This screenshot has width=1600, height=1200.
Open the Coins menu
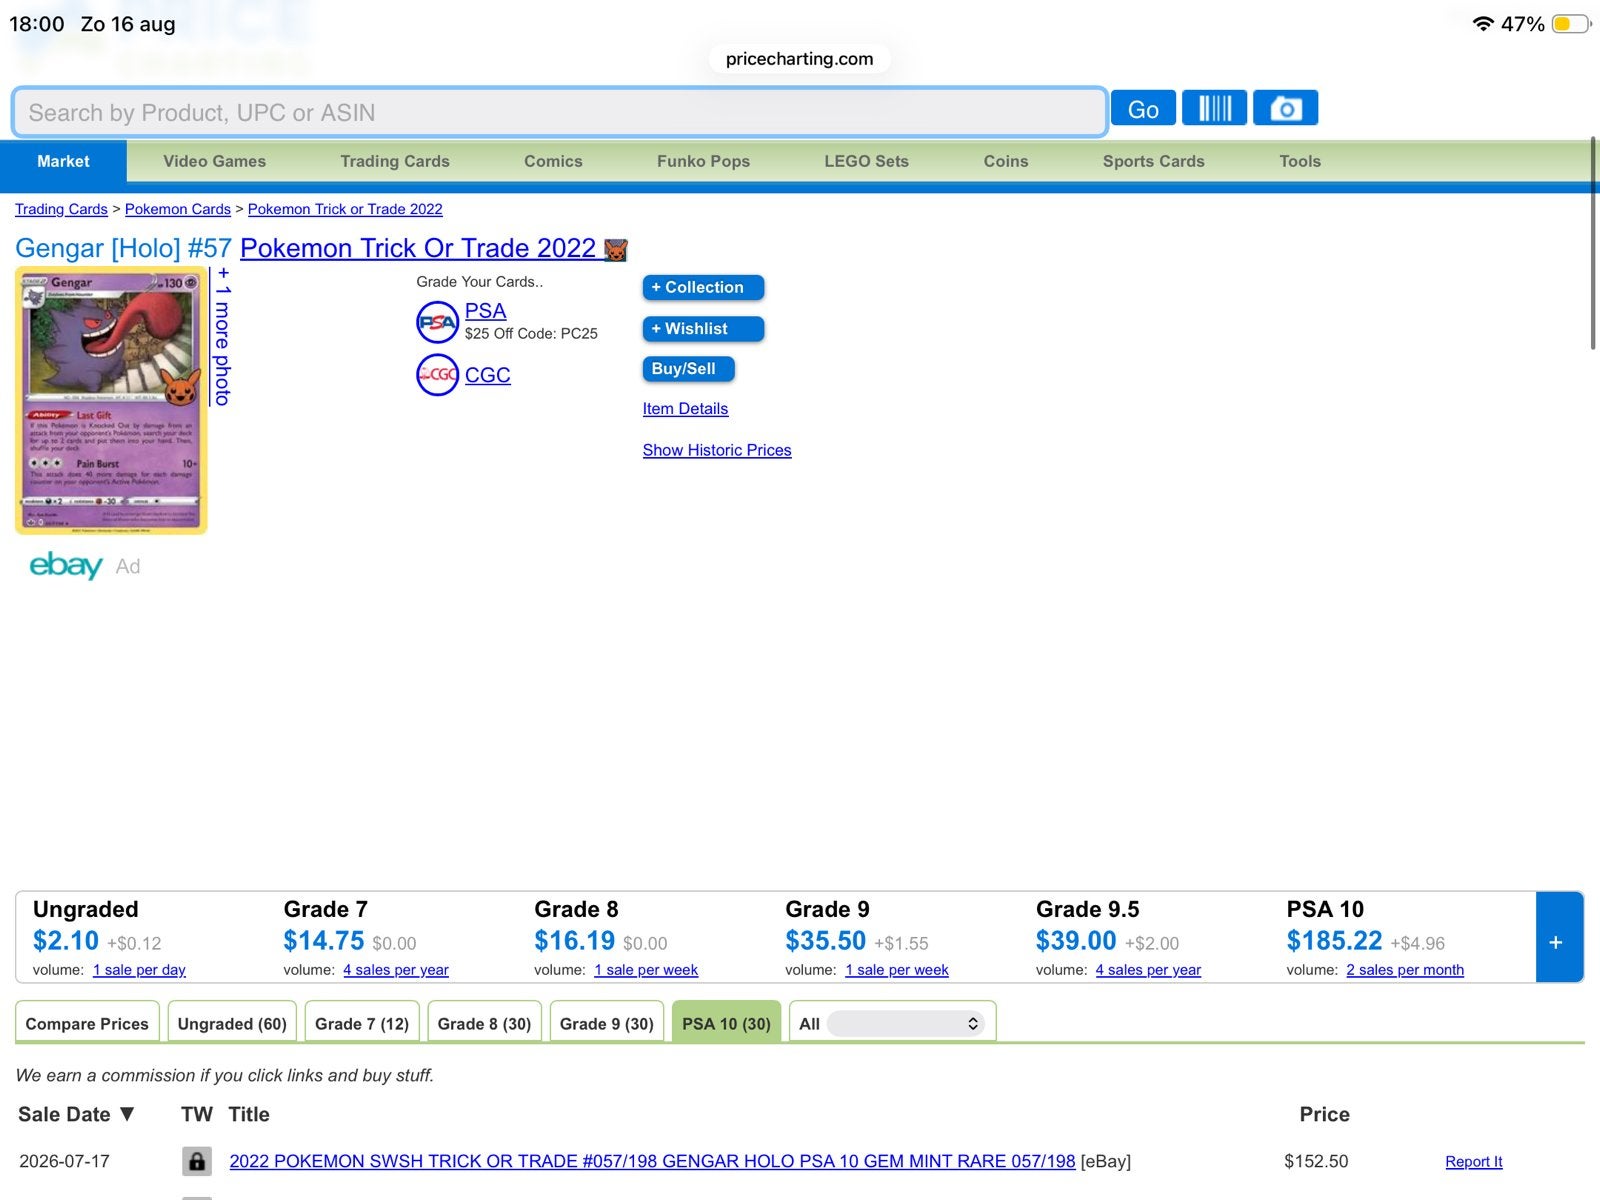[1006, 161]
